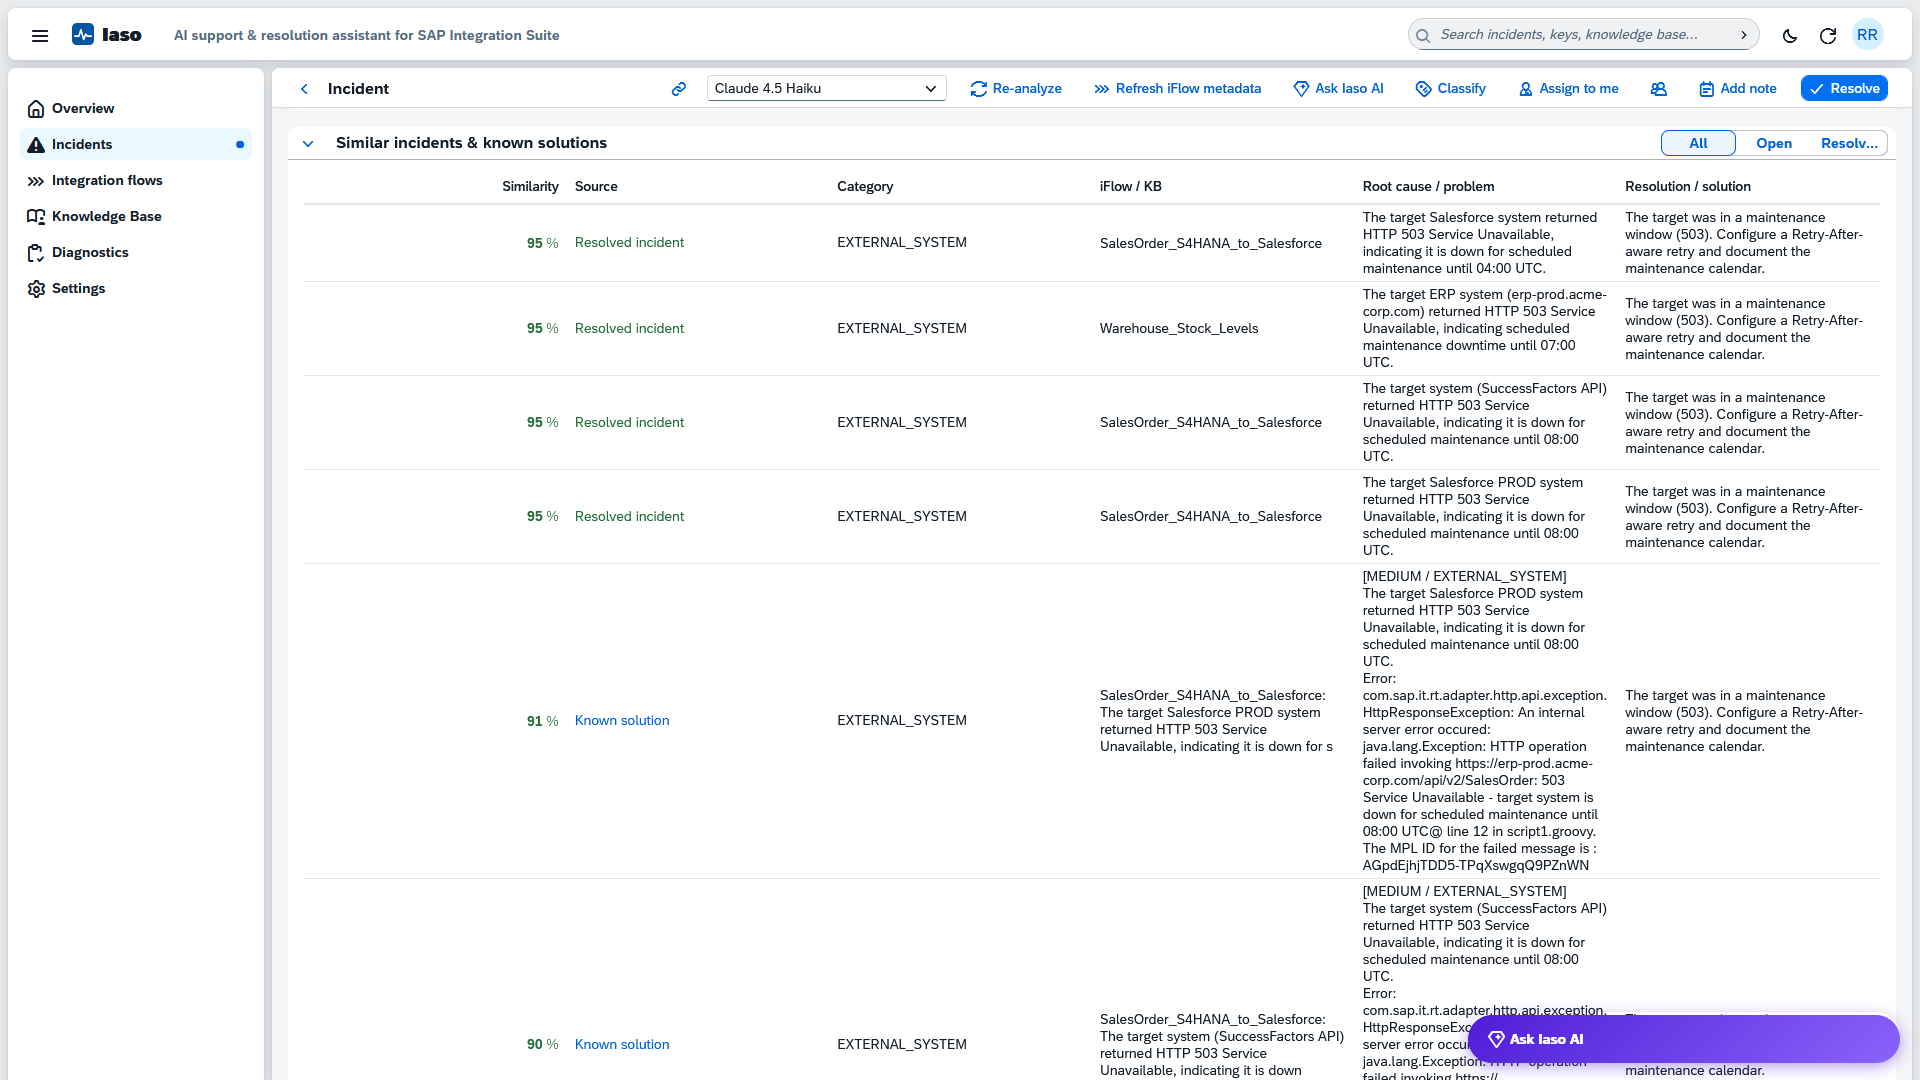Open the hamburger navigation menu
The image size is (1920, 1080).
pyautogui.click(x=40, y=35)
